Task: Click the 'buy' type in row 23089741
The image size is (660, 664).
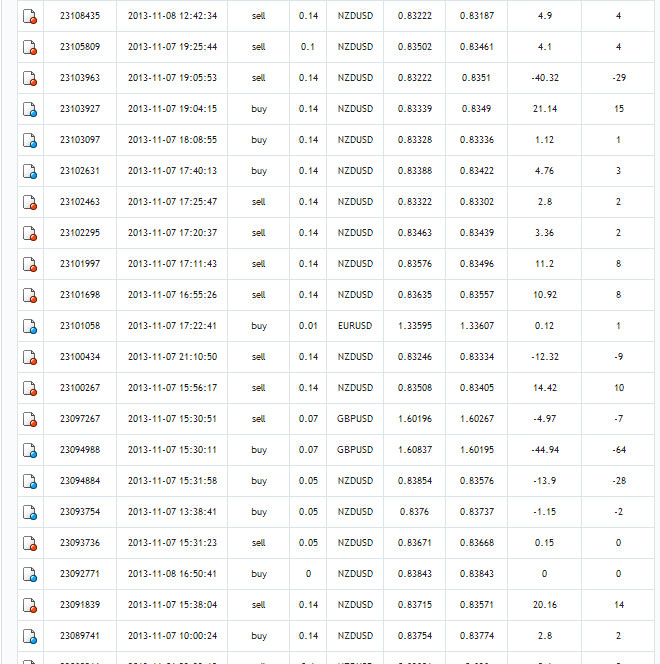Action: pyautogui.click(x=259, y=636)
